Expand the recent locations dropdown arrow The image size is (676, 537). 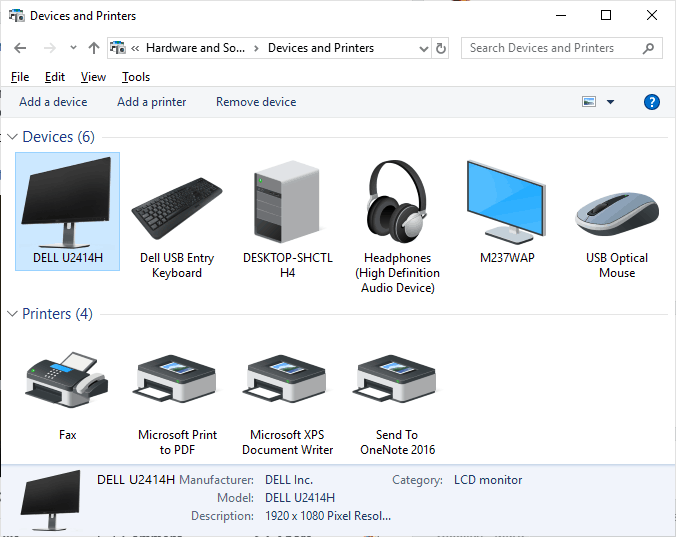pyautogui.click(x=73, y=48)
